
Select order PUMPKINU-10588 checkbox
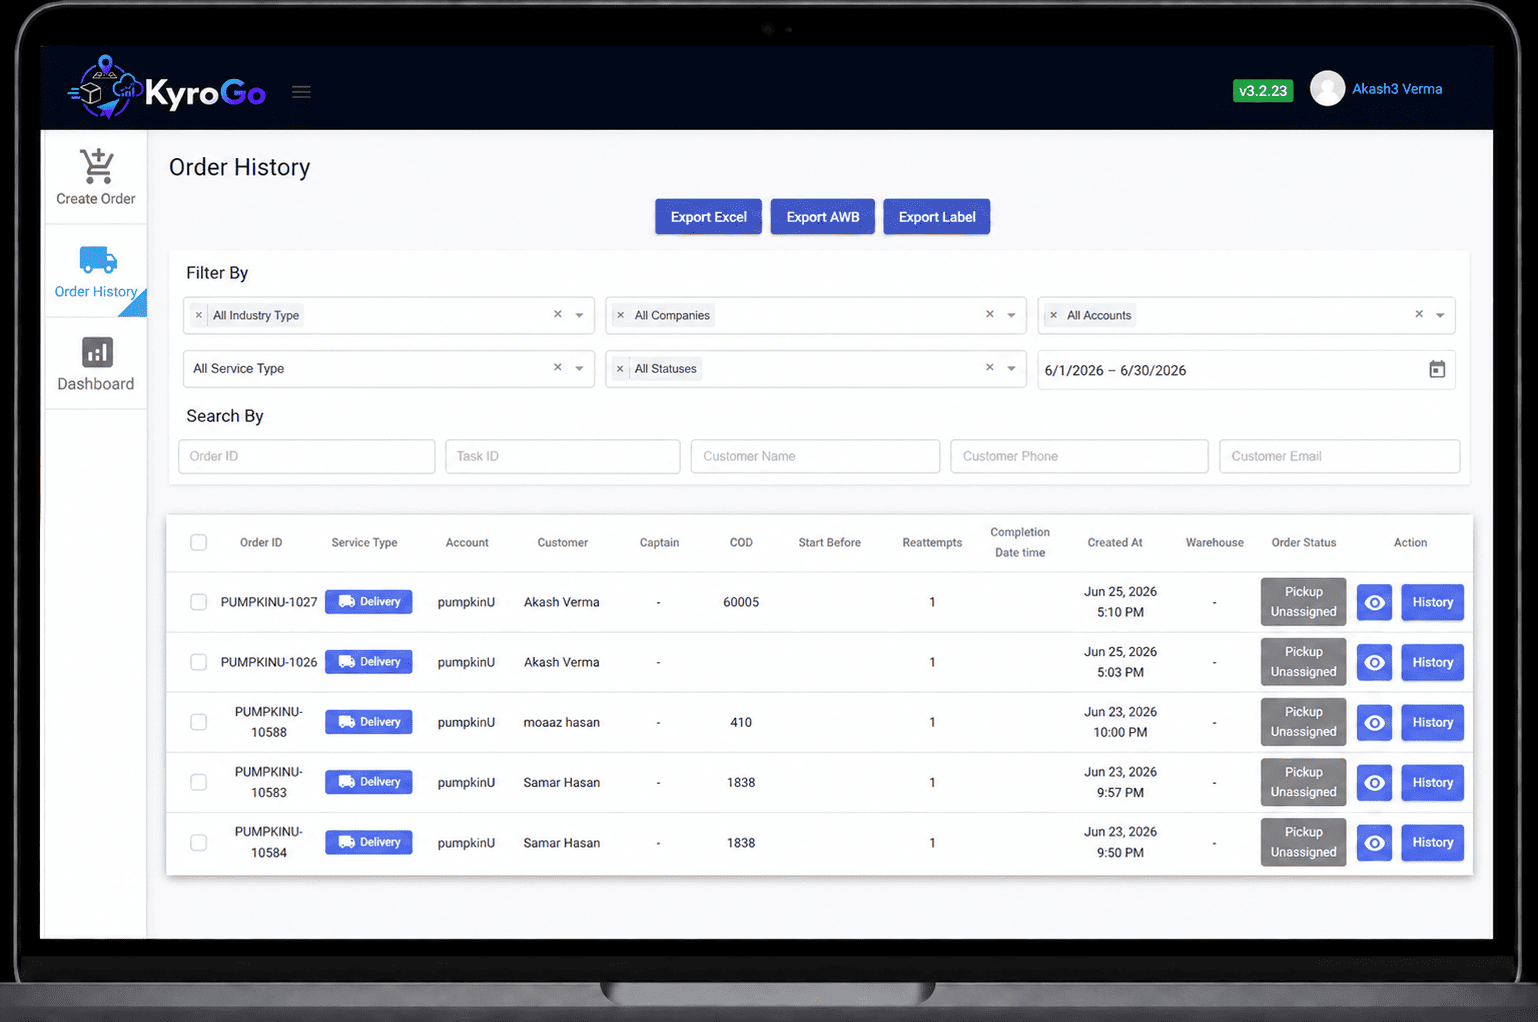(x=199, y=722)
